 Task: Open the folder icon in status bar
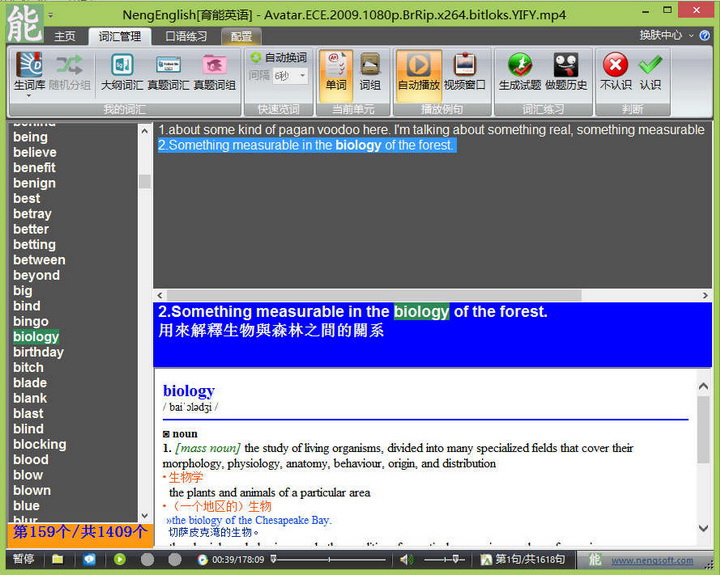coord(57,559)
